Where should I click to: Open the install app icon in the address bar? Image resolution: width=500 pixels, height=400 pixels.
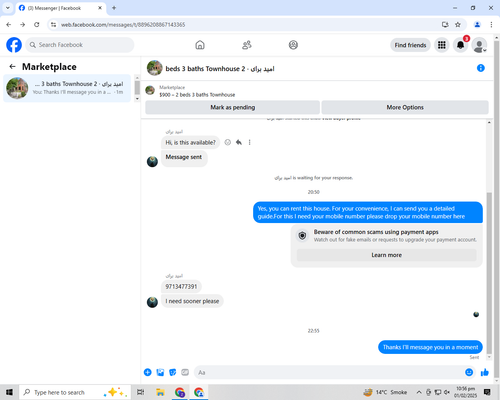[x=445, y=25]
